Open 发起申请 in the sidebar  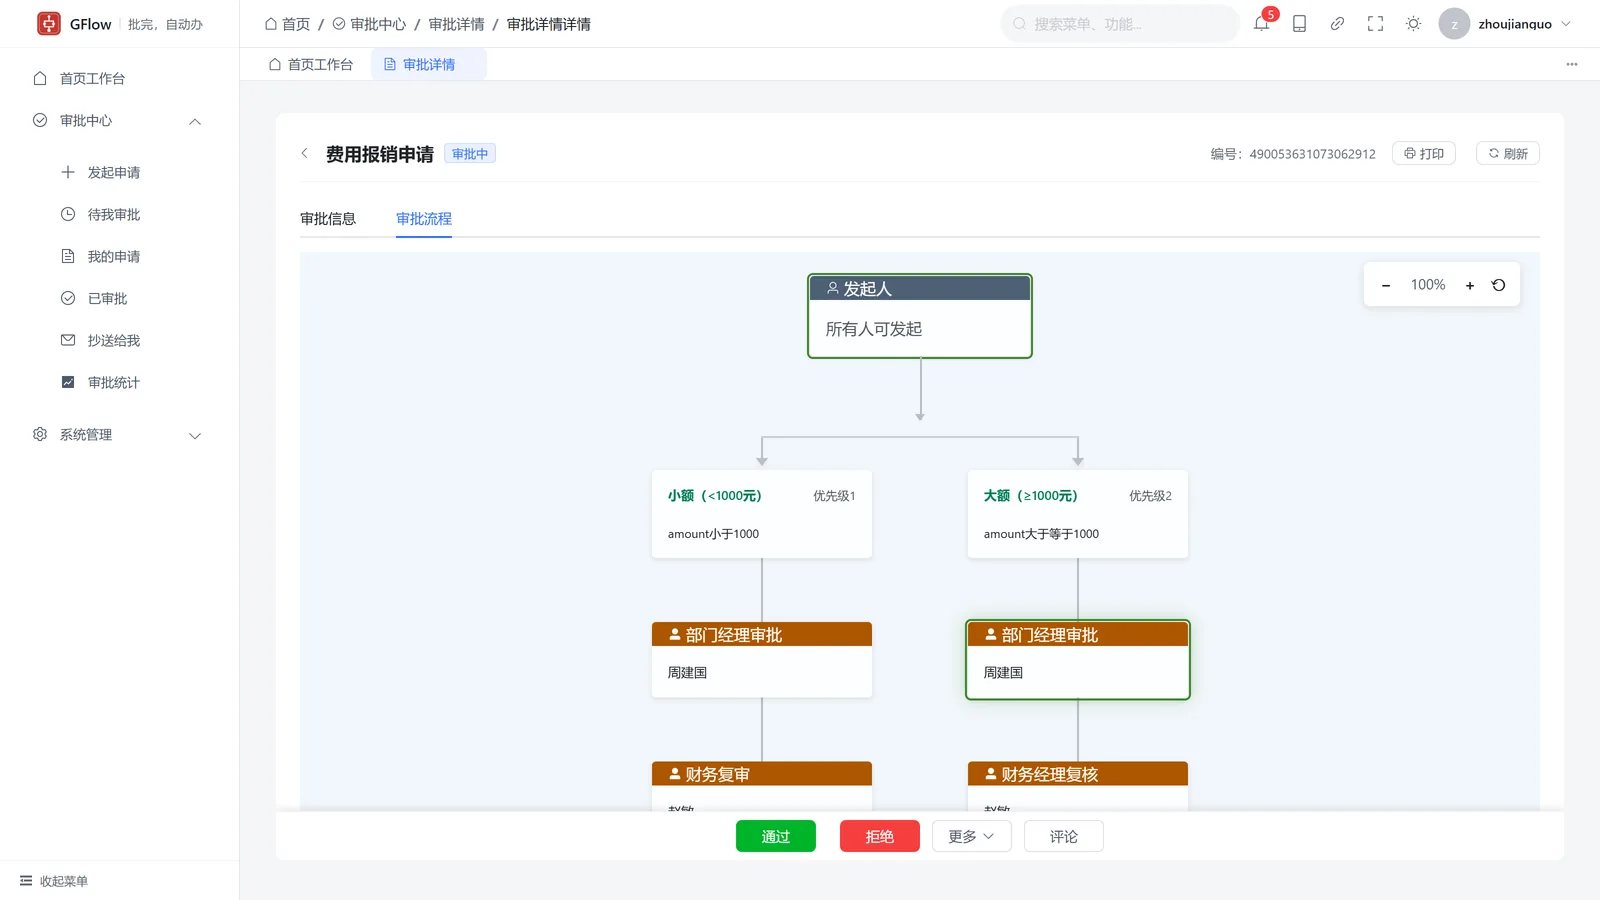tap(120, 172)
